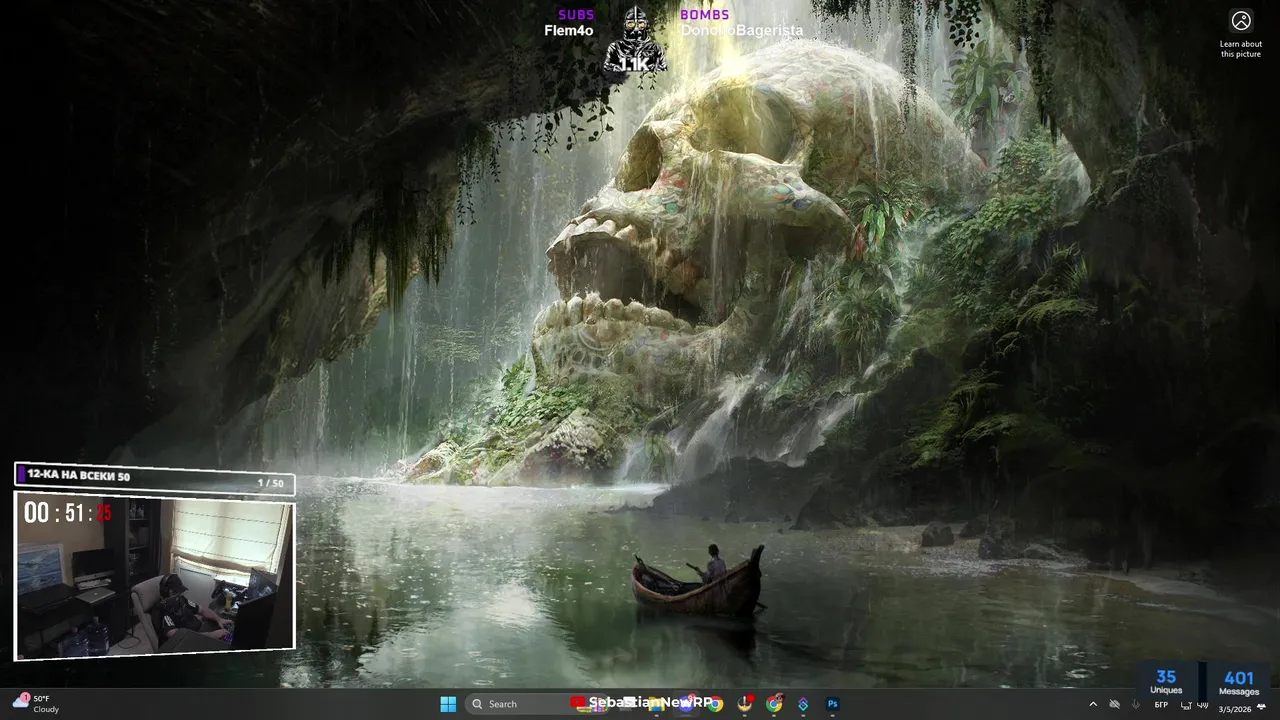Expand the hidden system tray icons
Screen dimensions: 1280x720
pyautogui.click(x=1093, y=705)
